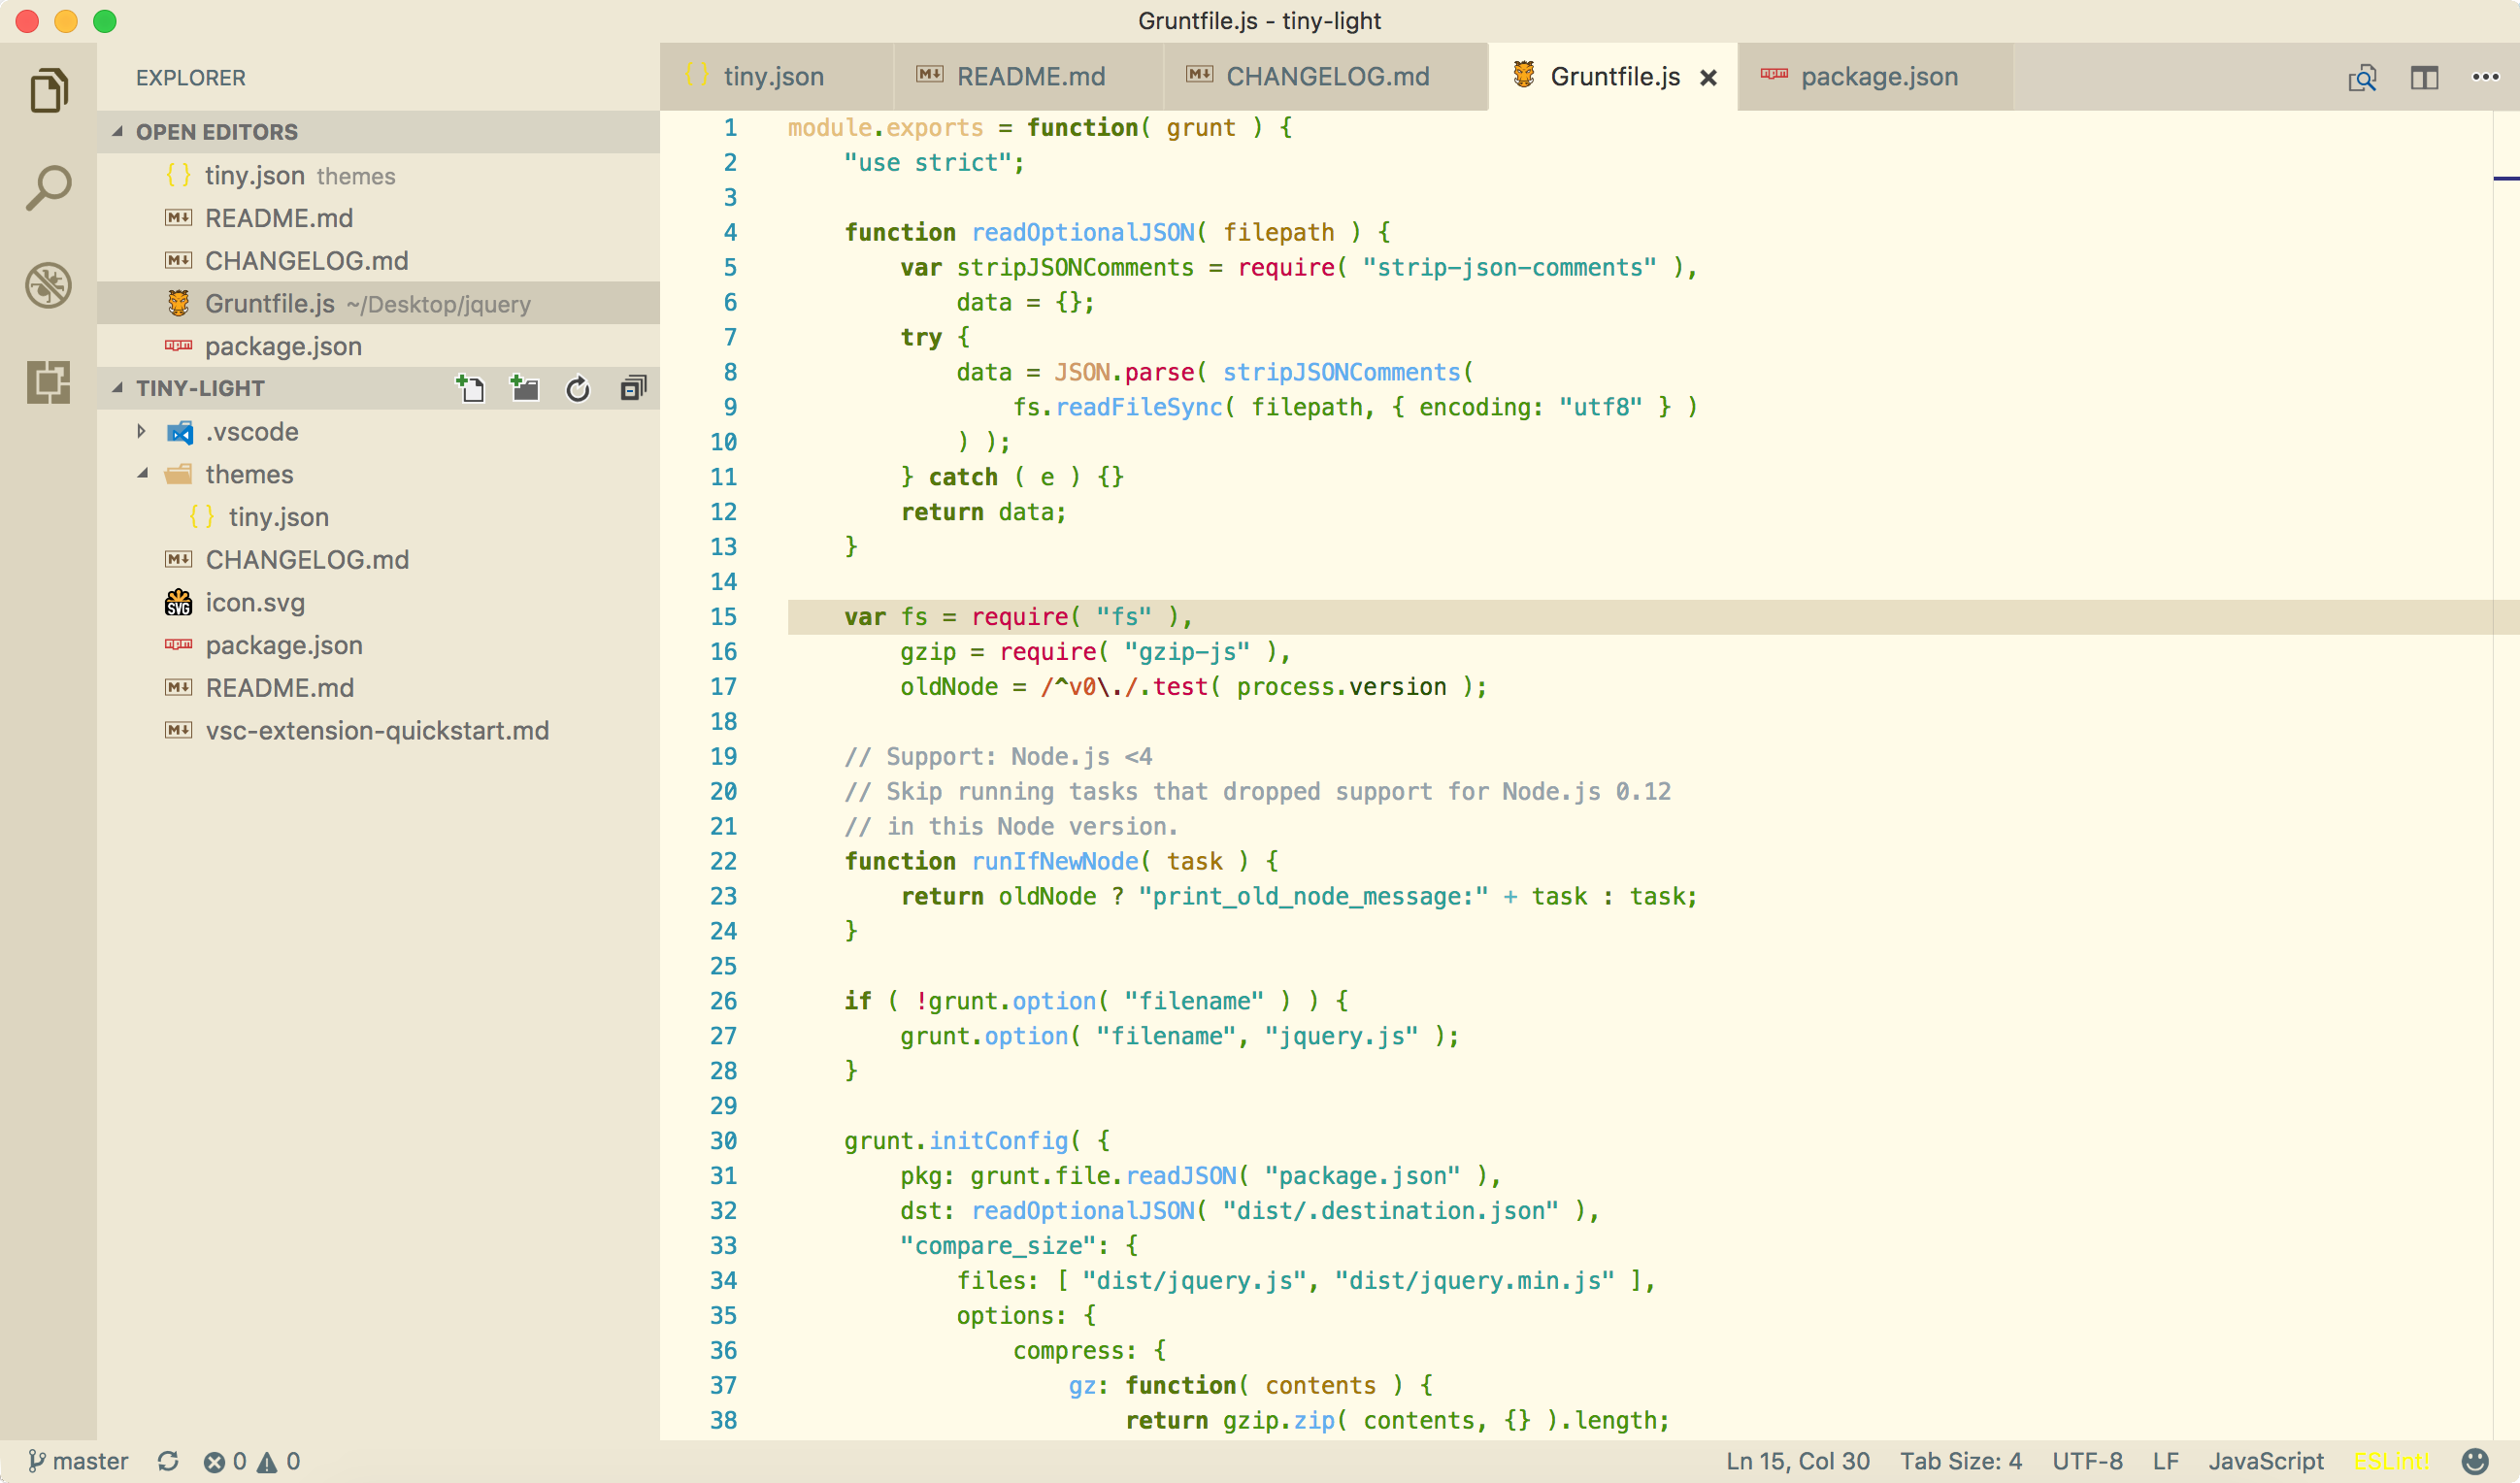
Task: Switch to the tiny.json tab
Action: pos(776,77)
